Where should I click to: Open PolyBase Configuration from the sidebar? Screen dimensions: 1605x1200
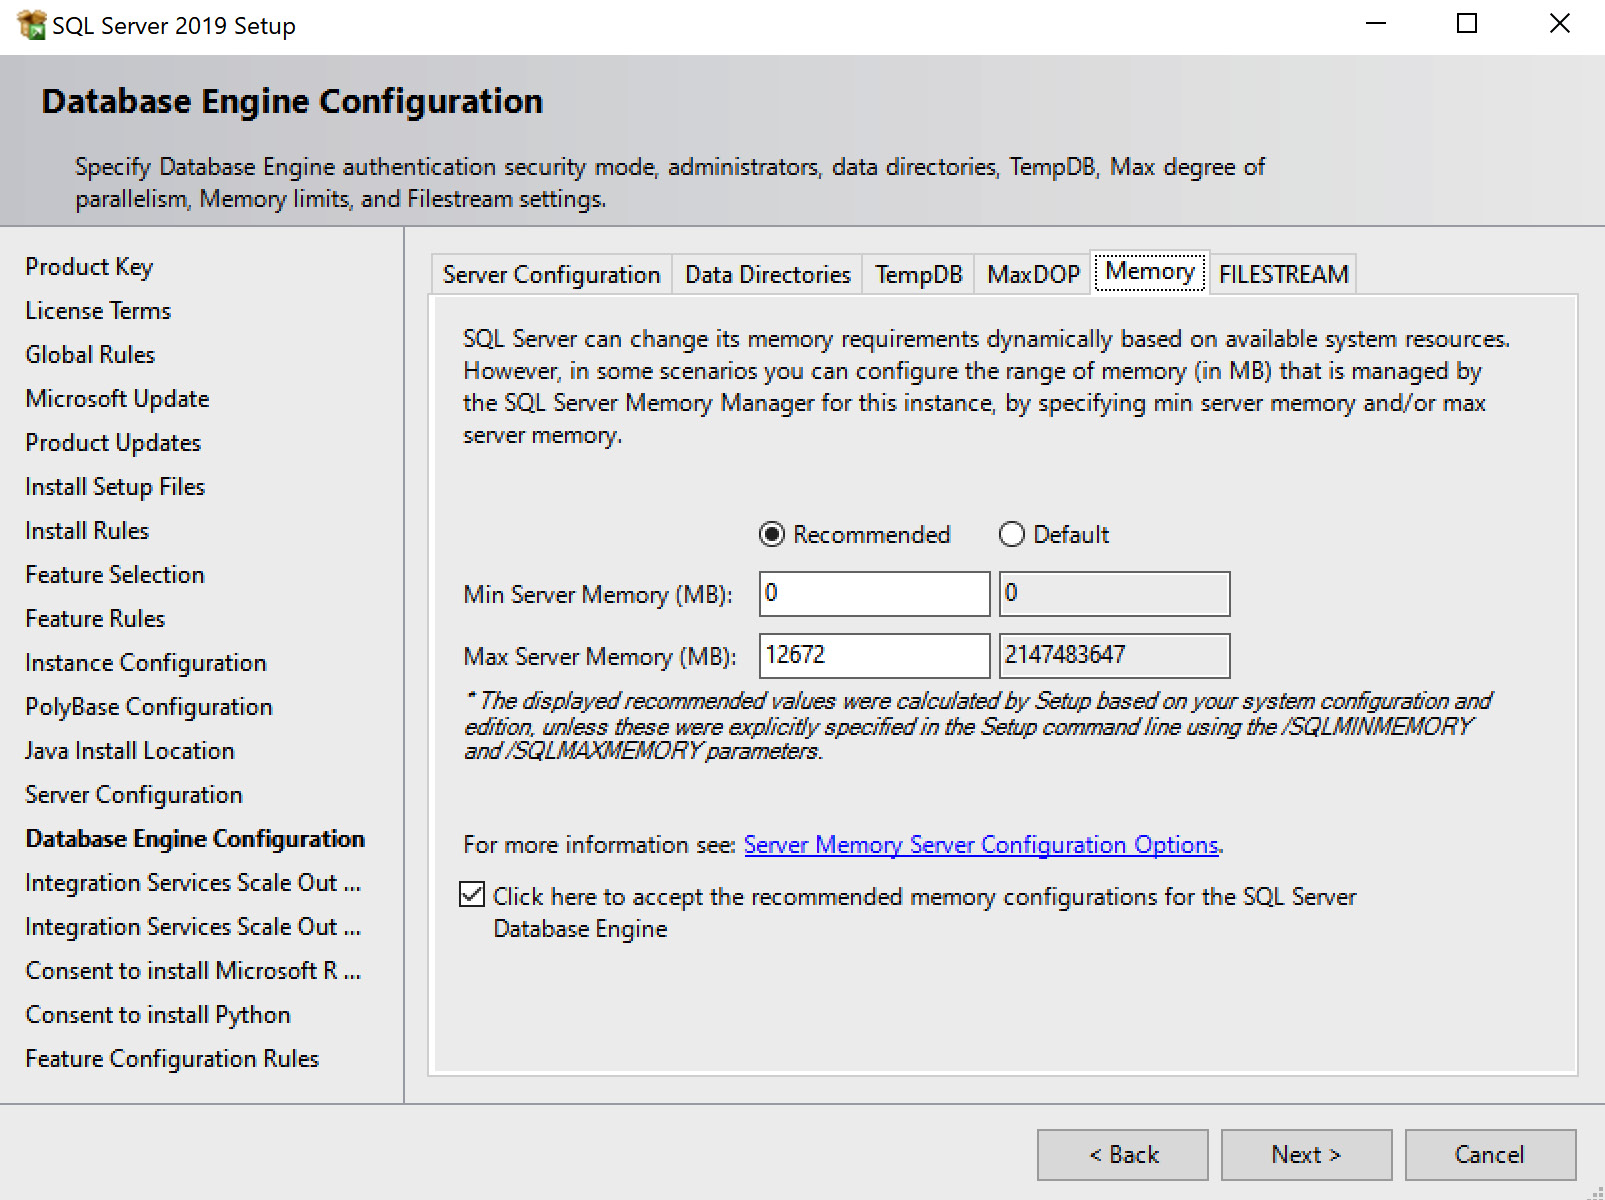148,706
